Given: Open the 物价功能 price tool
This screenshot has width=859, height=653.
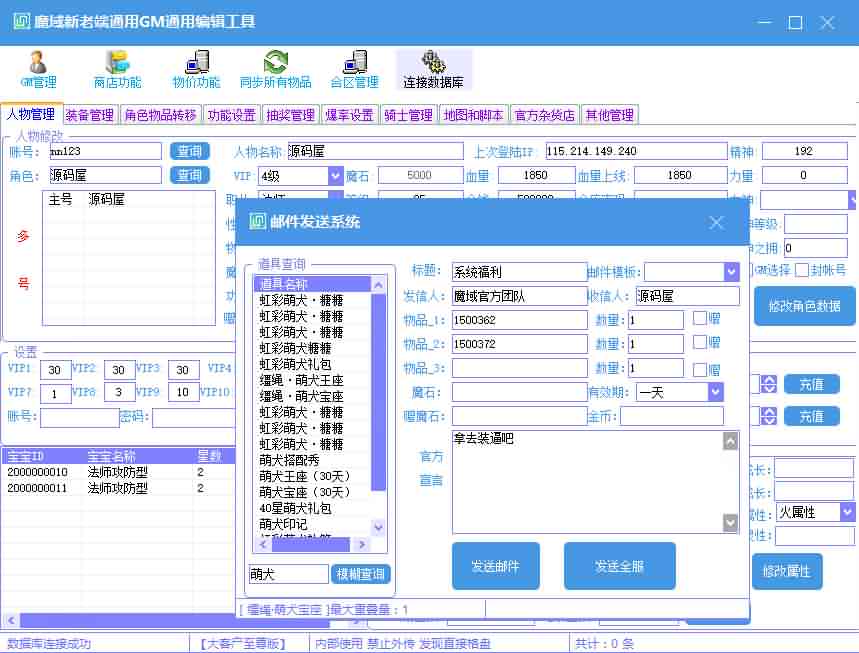Looking at the screenshot, I should [x=196, y=68].
